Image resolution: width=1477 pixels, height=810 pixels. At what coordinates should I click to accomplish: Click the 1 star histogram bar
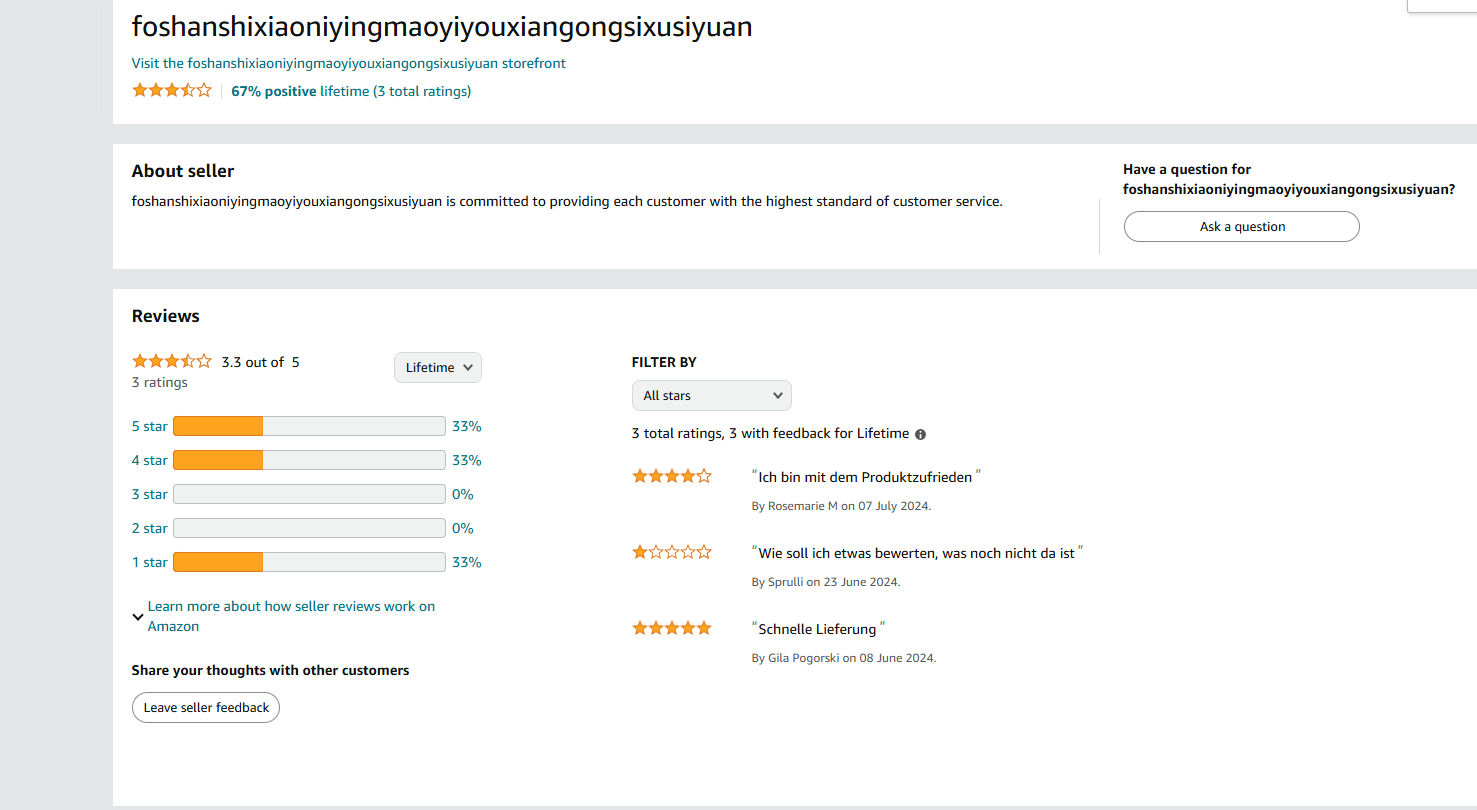309,563
